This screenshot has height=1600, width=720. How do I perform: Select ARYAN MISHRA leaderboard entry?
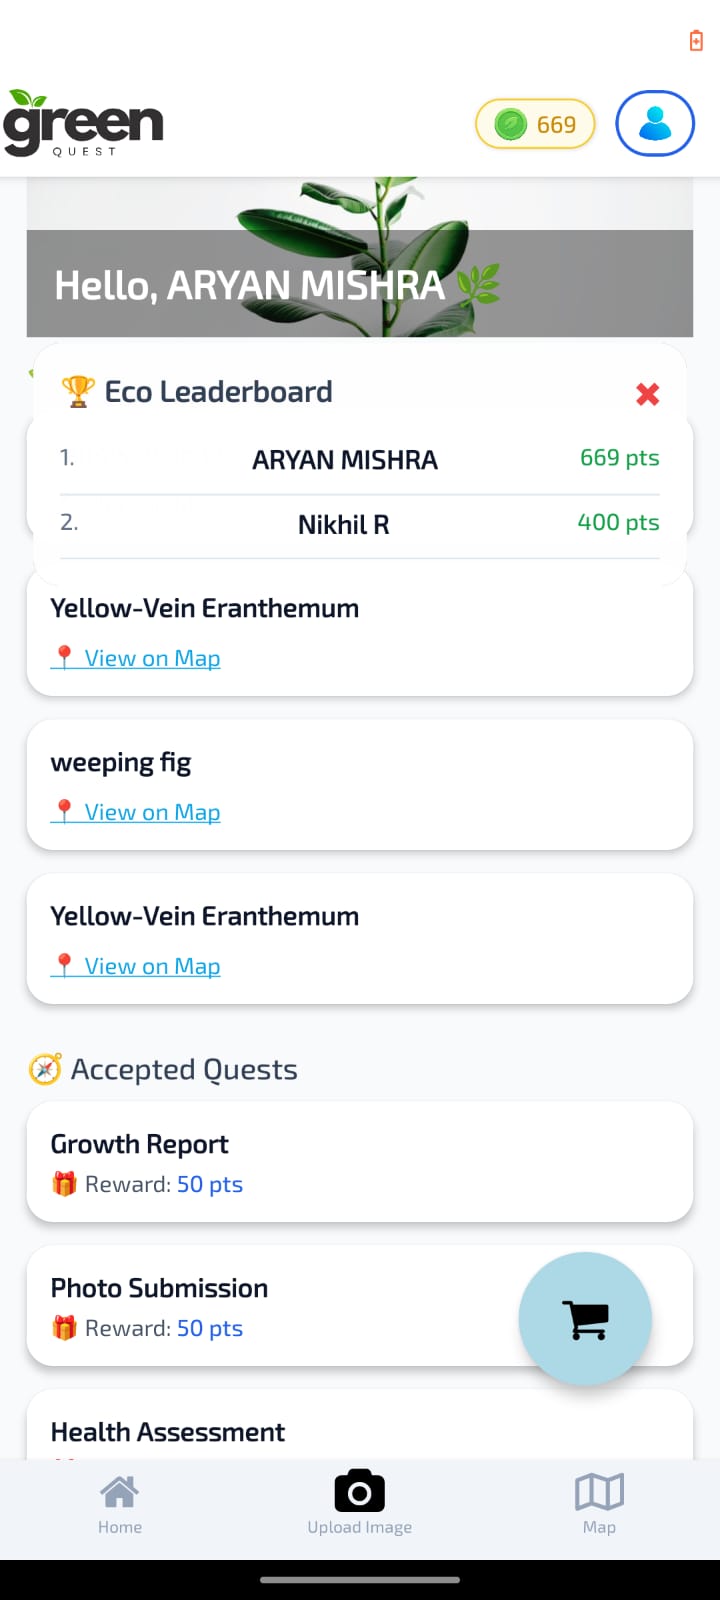pos(345,460)
